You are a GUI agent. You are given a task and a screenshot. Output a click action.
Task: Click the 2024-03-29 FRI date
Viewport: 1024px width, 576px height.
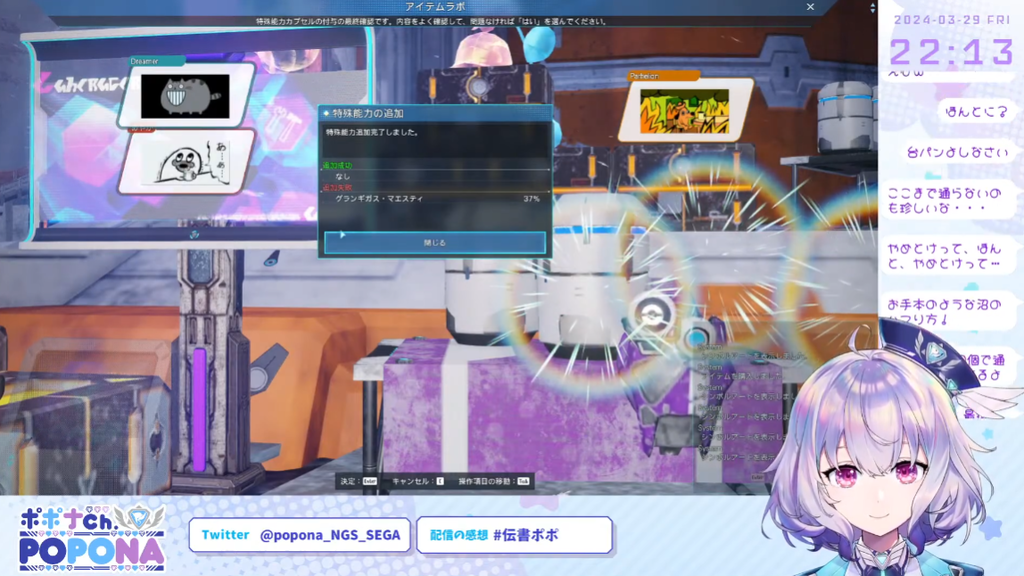(x=952, y=20)
